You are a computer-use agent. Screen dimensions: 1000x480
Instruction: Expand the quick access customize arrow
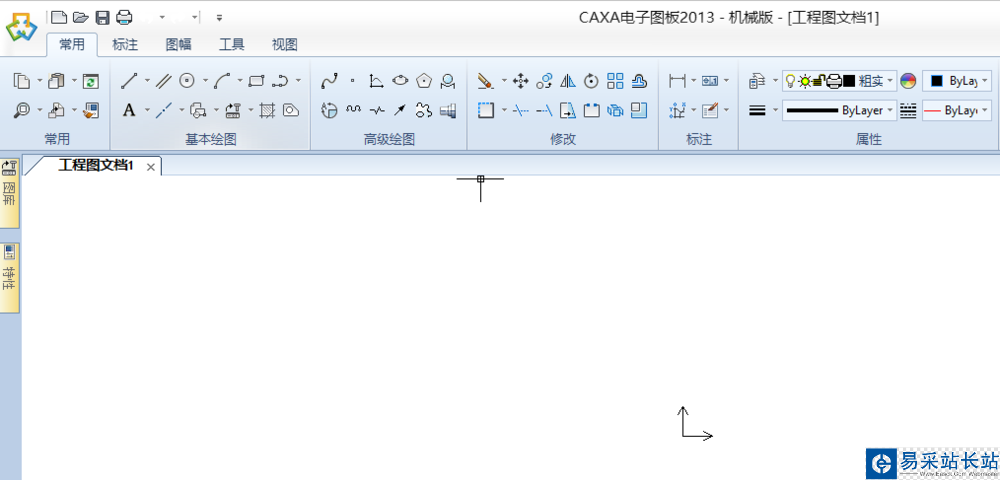tap(219, 17)
